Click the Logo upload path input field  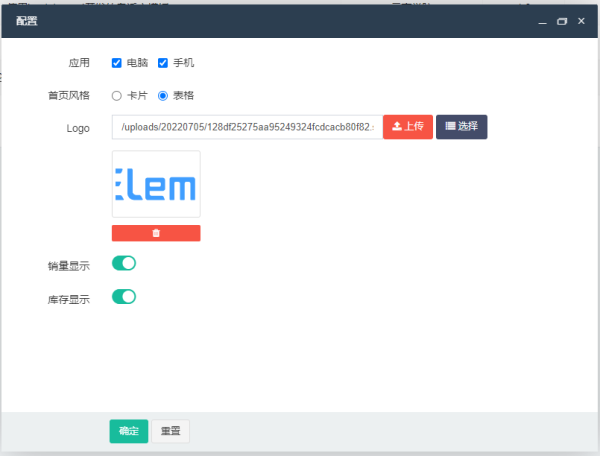[x=247, y=127]
